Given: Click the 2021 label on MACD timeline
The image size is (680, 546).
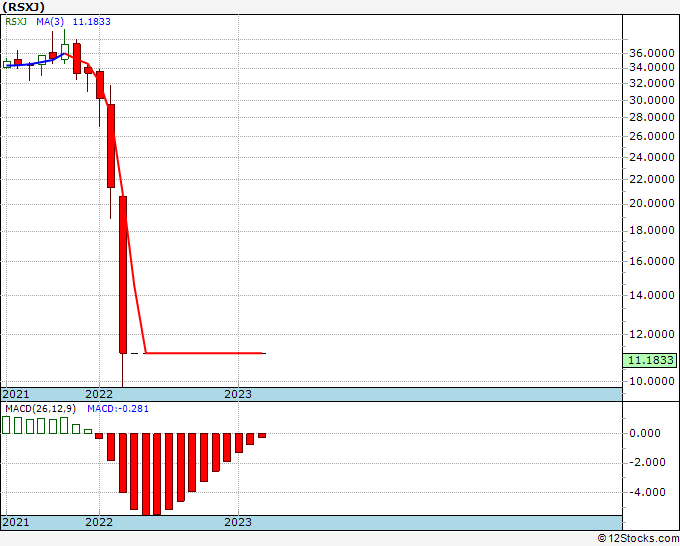Looking at the screenshot, I should 16,522.
